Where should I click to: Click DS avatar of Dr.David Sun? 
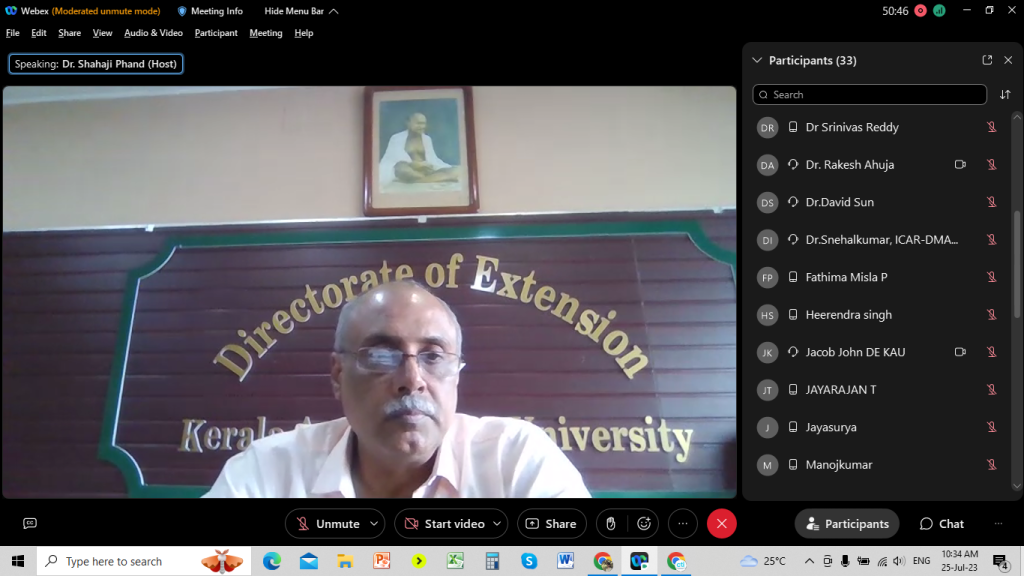click(767, 202)
